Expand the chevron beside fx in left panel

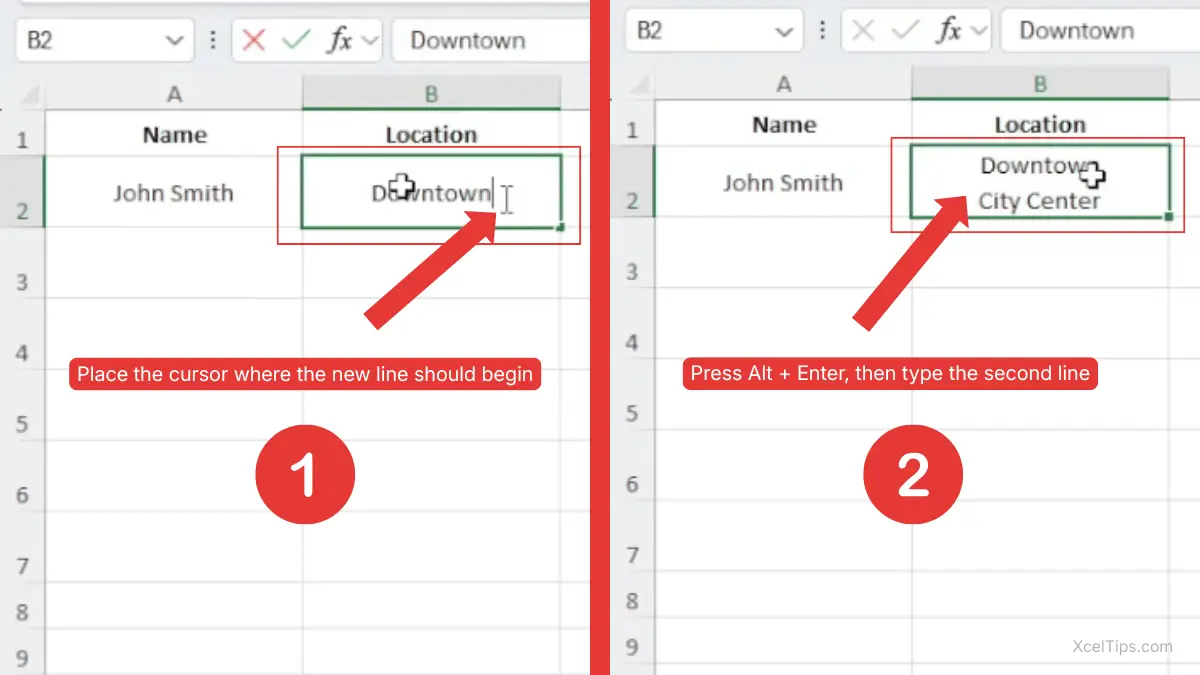pyautogui.click(x=371, y=41)
